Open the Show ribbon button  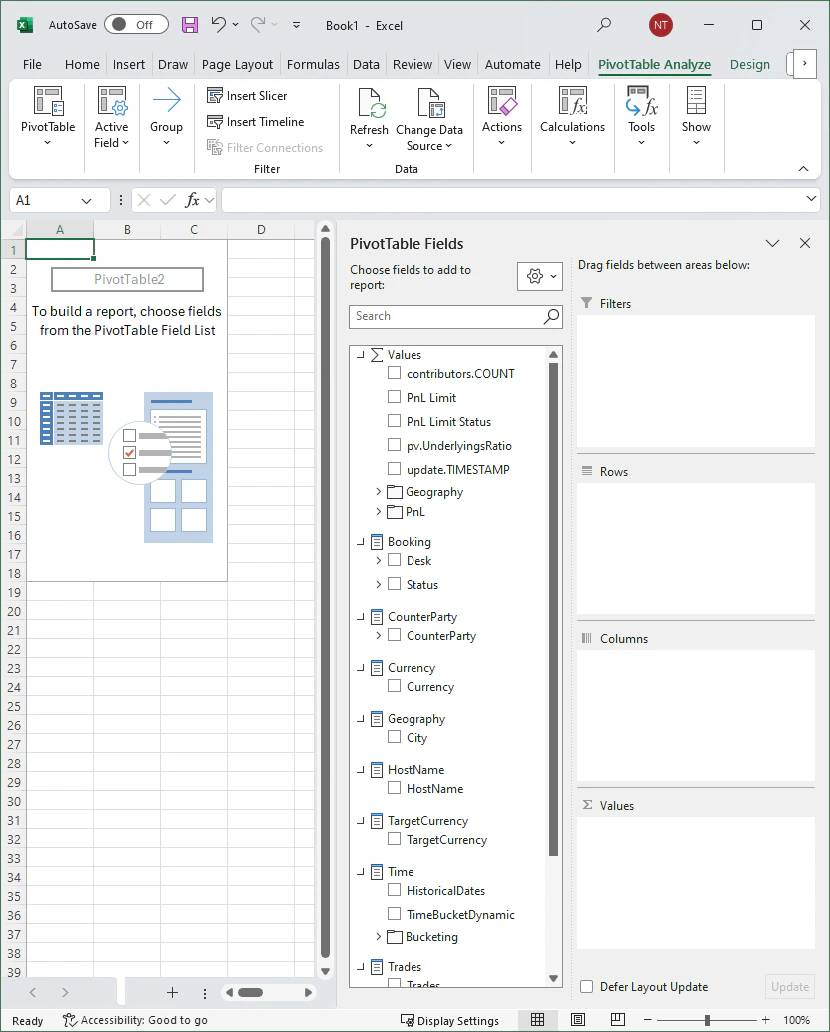[x=696, y=117]
